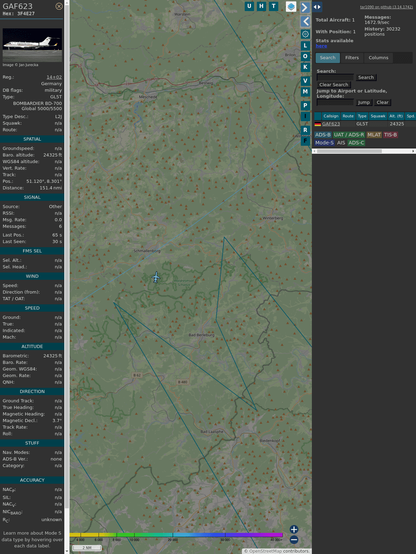
Task: Click the T map toggle button
Action: click(x=273, y=6)
